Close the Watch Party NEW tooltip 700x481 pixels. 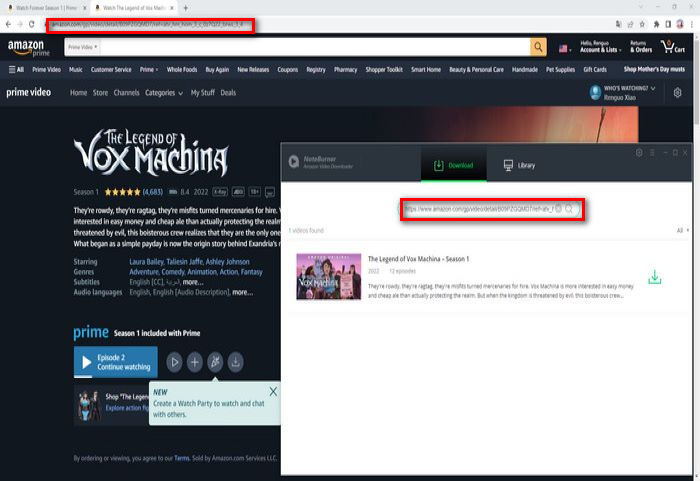pos(273,392)
